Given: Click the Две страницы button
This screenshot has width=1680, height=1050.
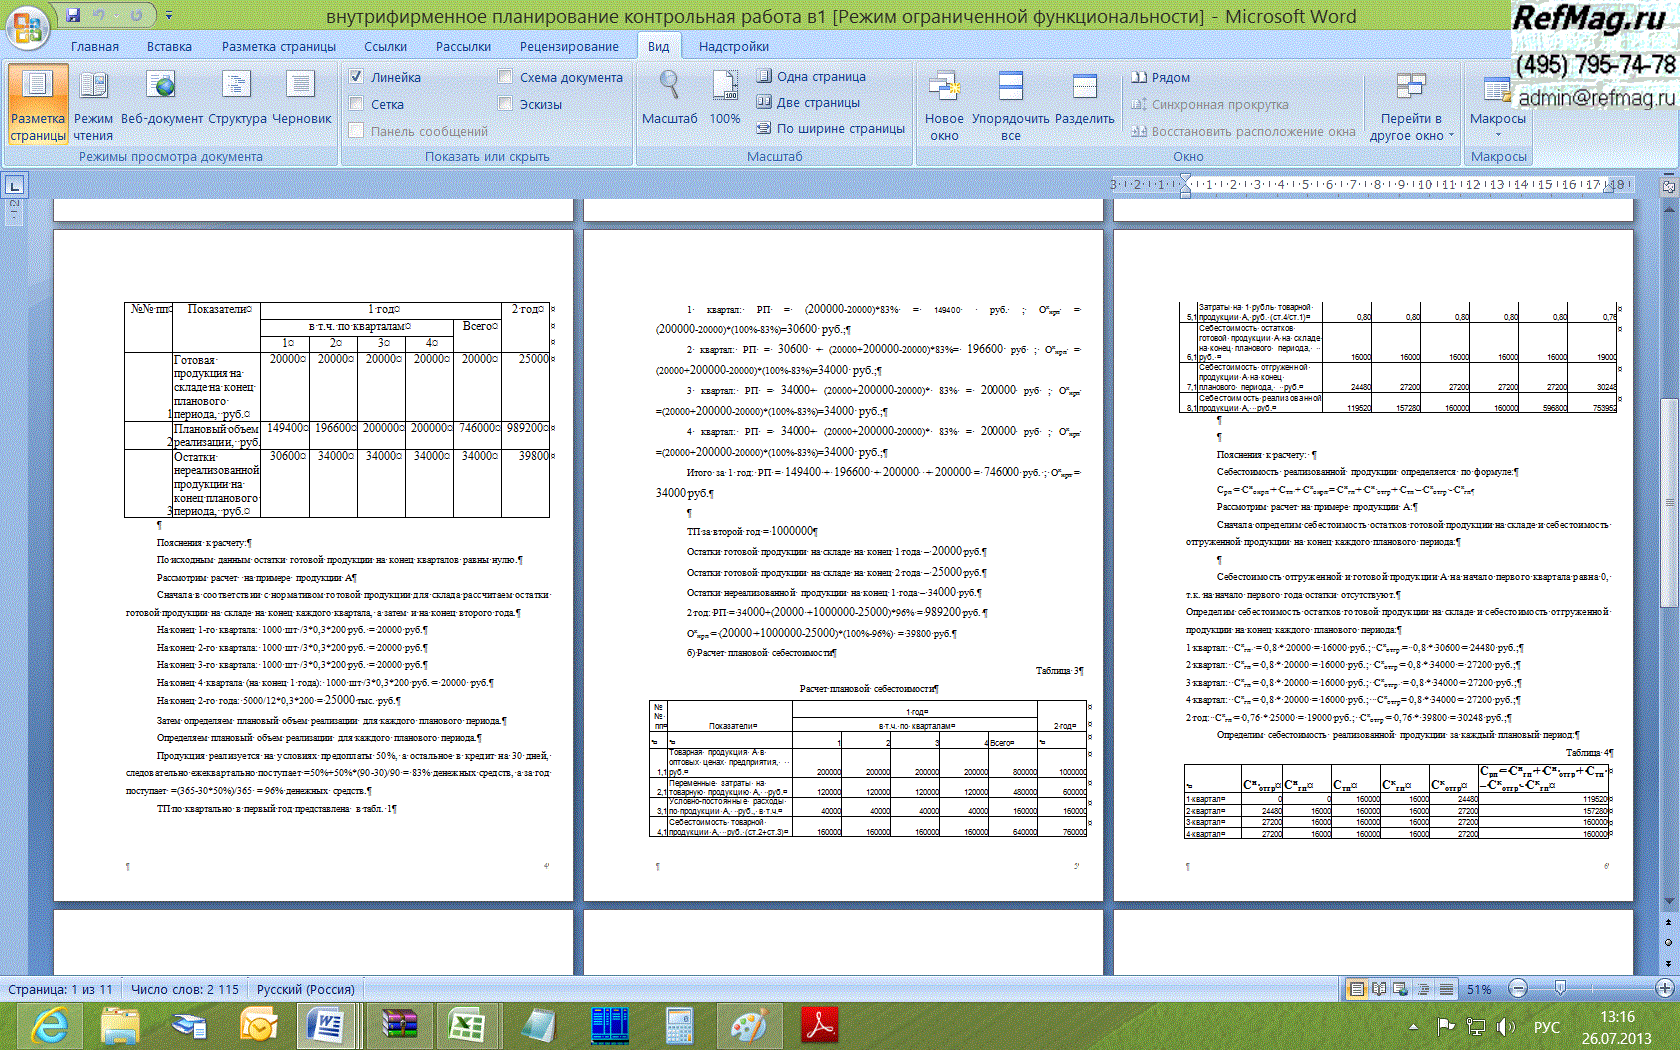Looking at the screenshot, I should pyautogui.click(x=808, y=102).
